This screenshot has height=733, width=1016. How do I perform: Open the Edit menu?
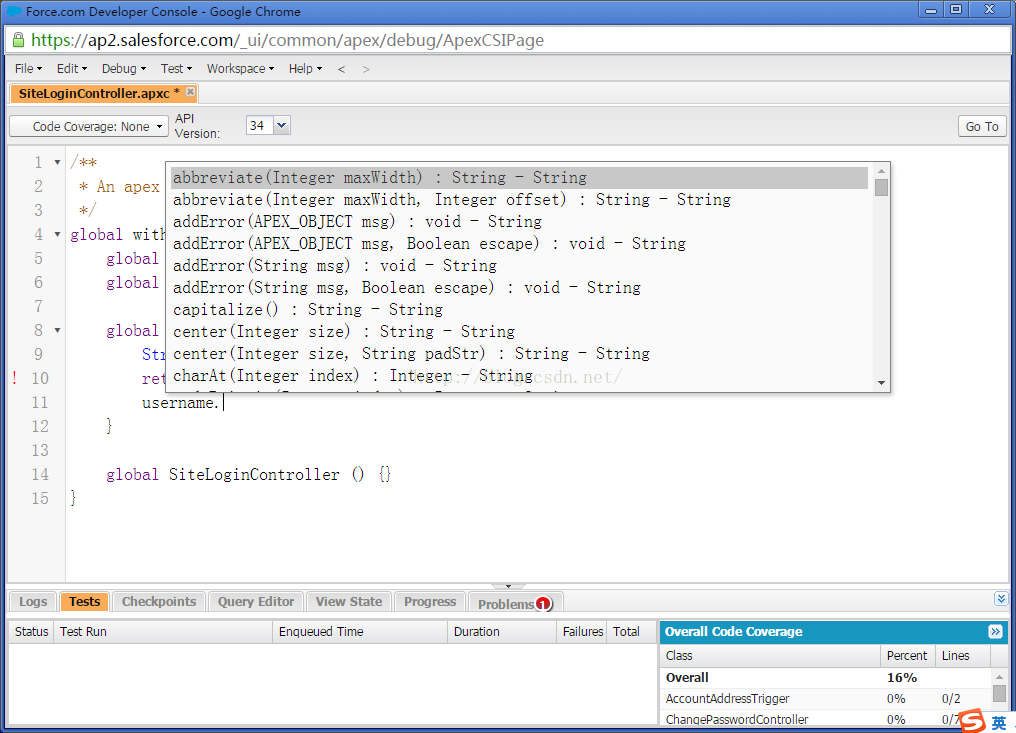[x=71, y=69]
